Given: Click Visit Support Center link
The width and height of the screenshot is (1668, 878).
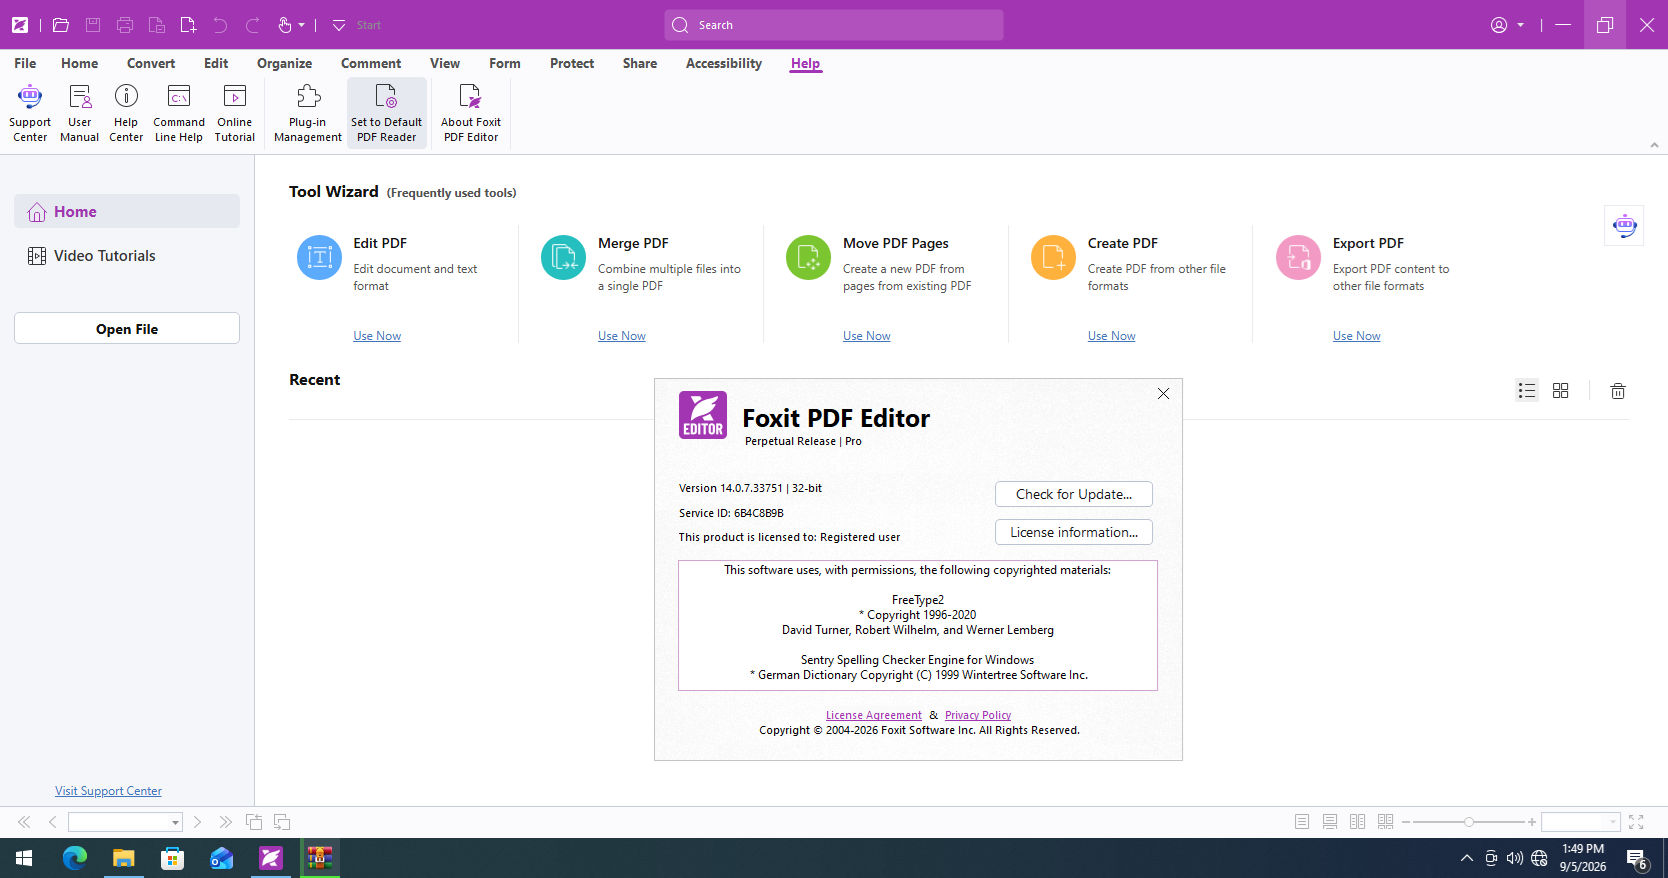Looking at the screenshot, I should tap(108, 791).
